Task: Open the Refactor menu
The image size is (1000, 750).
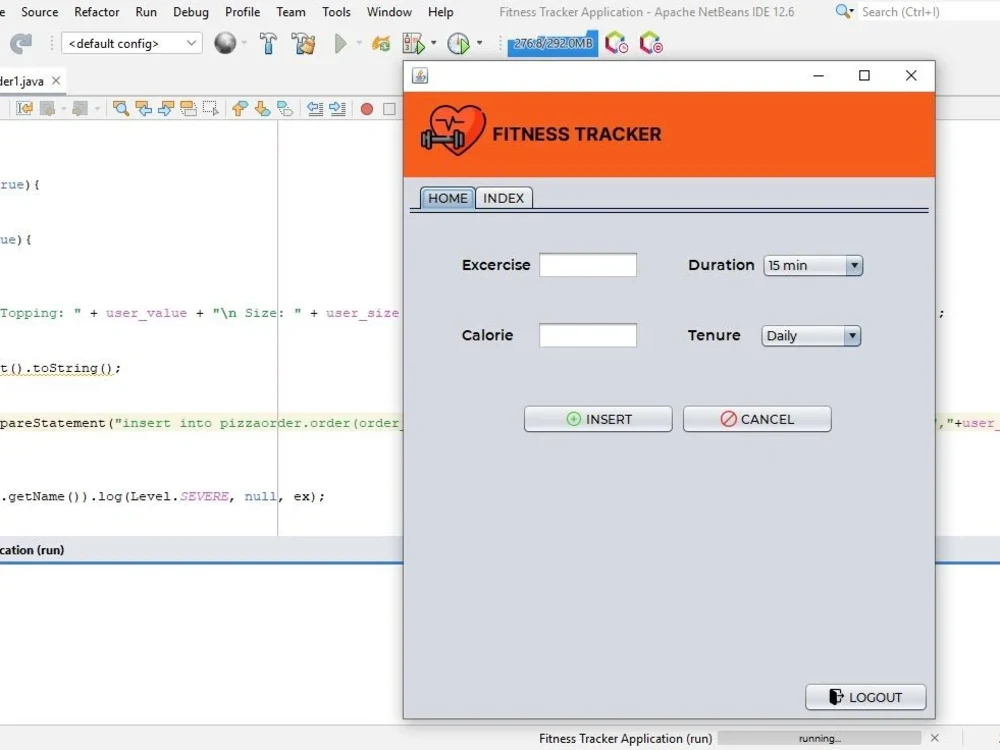Action: point(96,11)
